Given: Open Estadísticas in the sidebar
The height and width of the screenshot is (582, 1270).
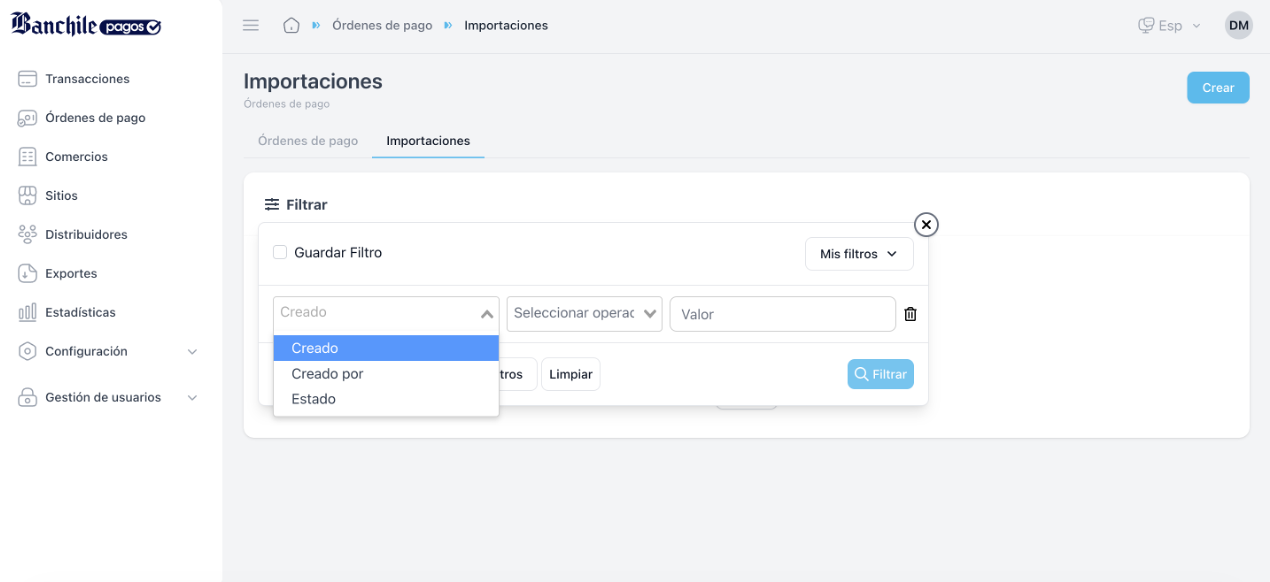Looking at the screenshot, I should [80, 313].
